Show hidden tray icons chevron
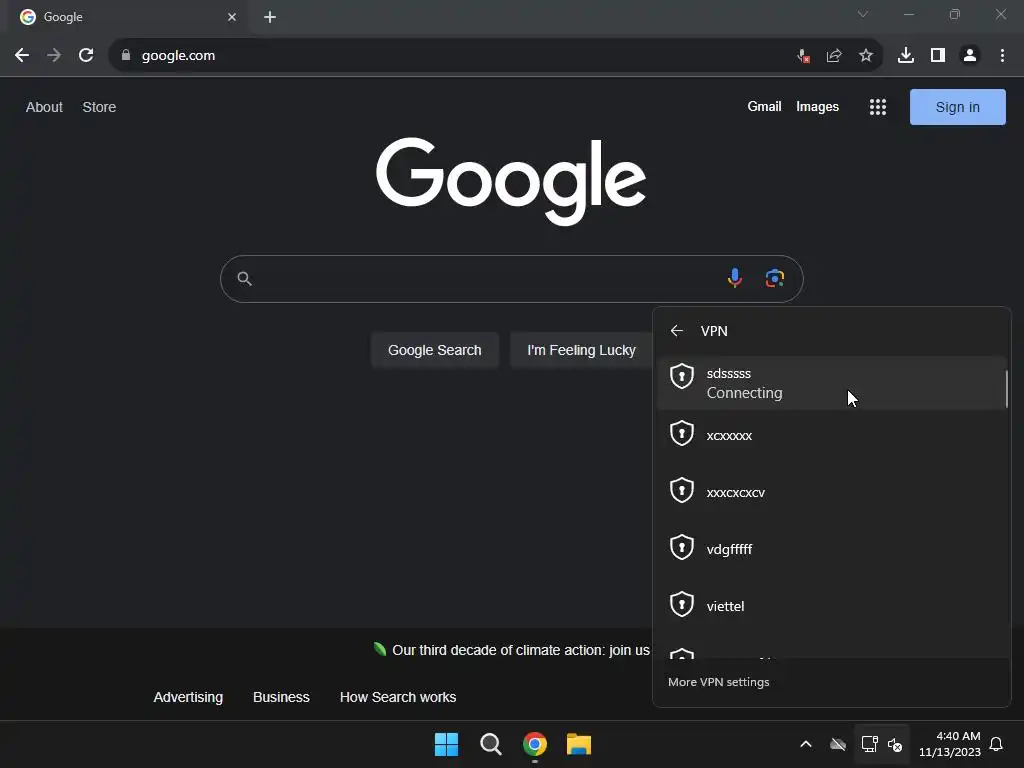 pyautogui.click(x=806, y=744)
